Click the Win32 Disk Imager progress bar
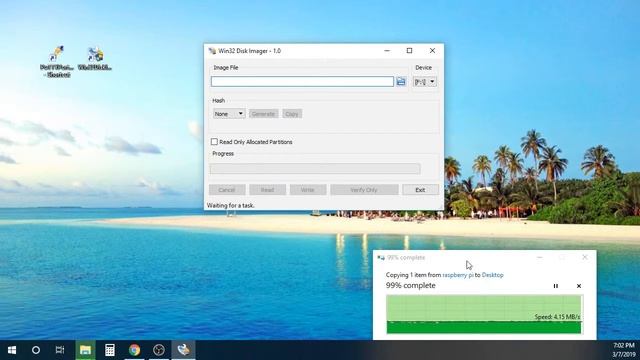Image resolution: width=640 pixels, height=360 pixels. (x=315, y=169)
